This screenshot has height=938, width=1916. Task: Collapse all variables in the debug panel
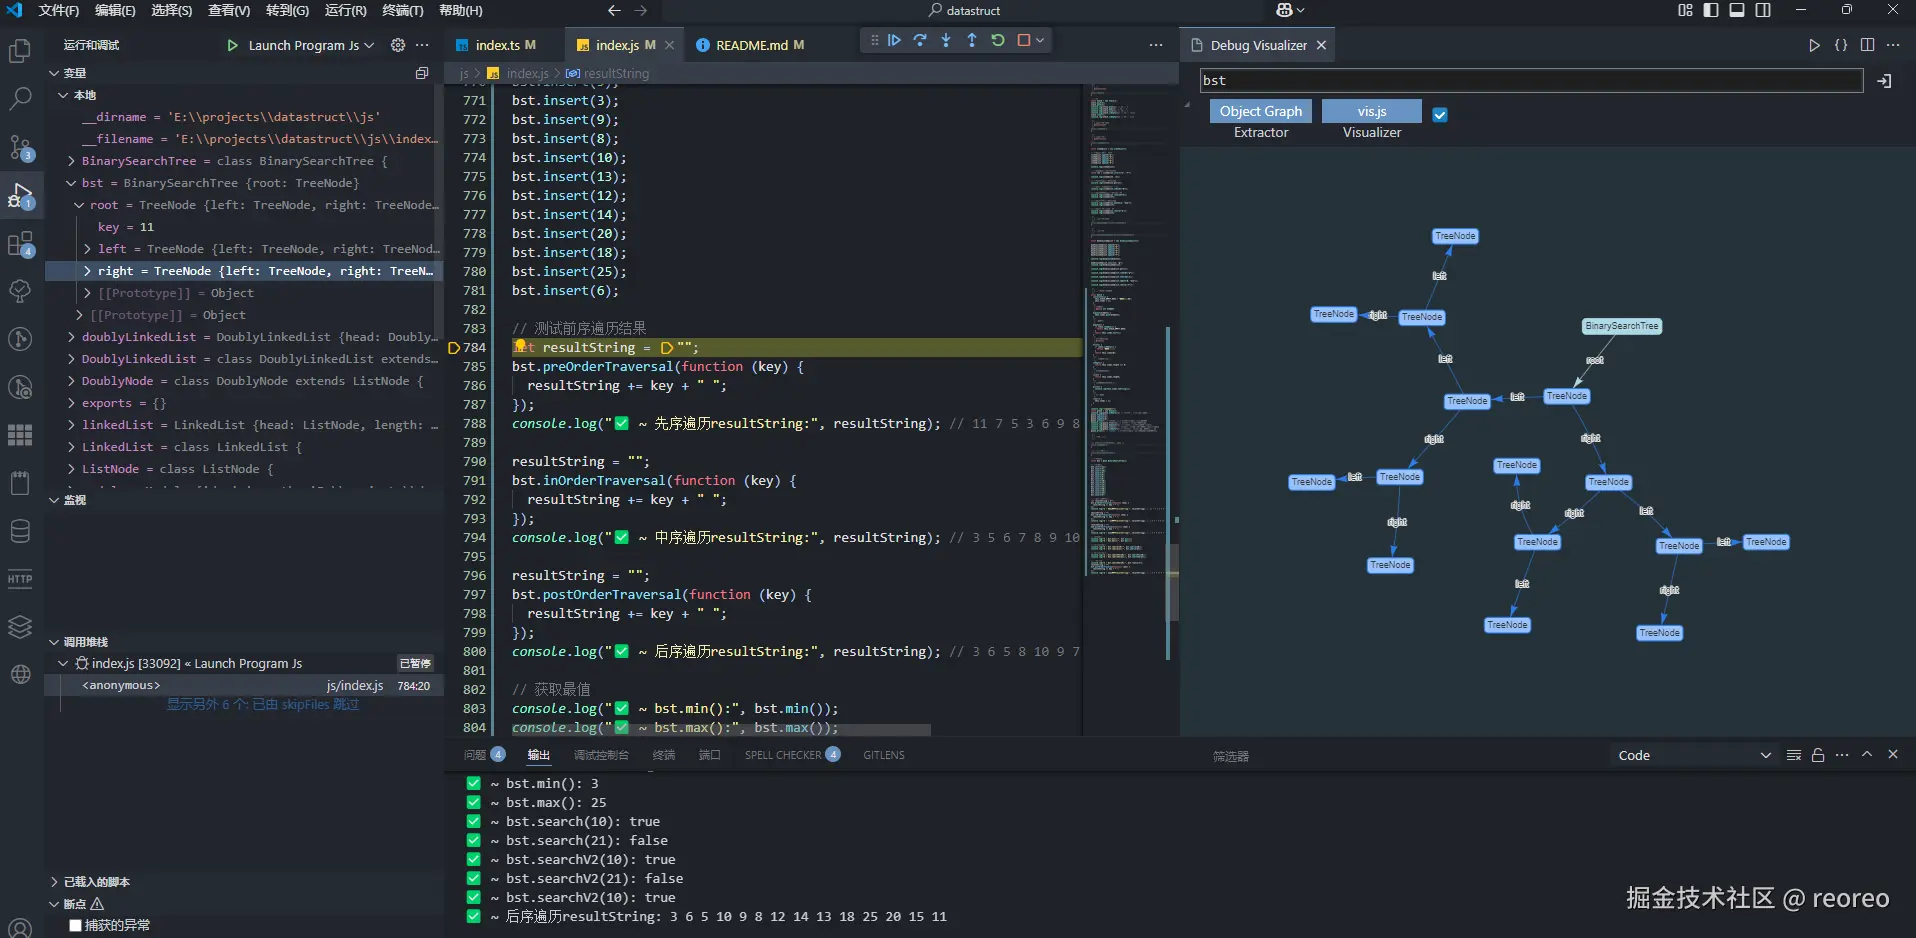pyautogui.click(x=422, y=73)
